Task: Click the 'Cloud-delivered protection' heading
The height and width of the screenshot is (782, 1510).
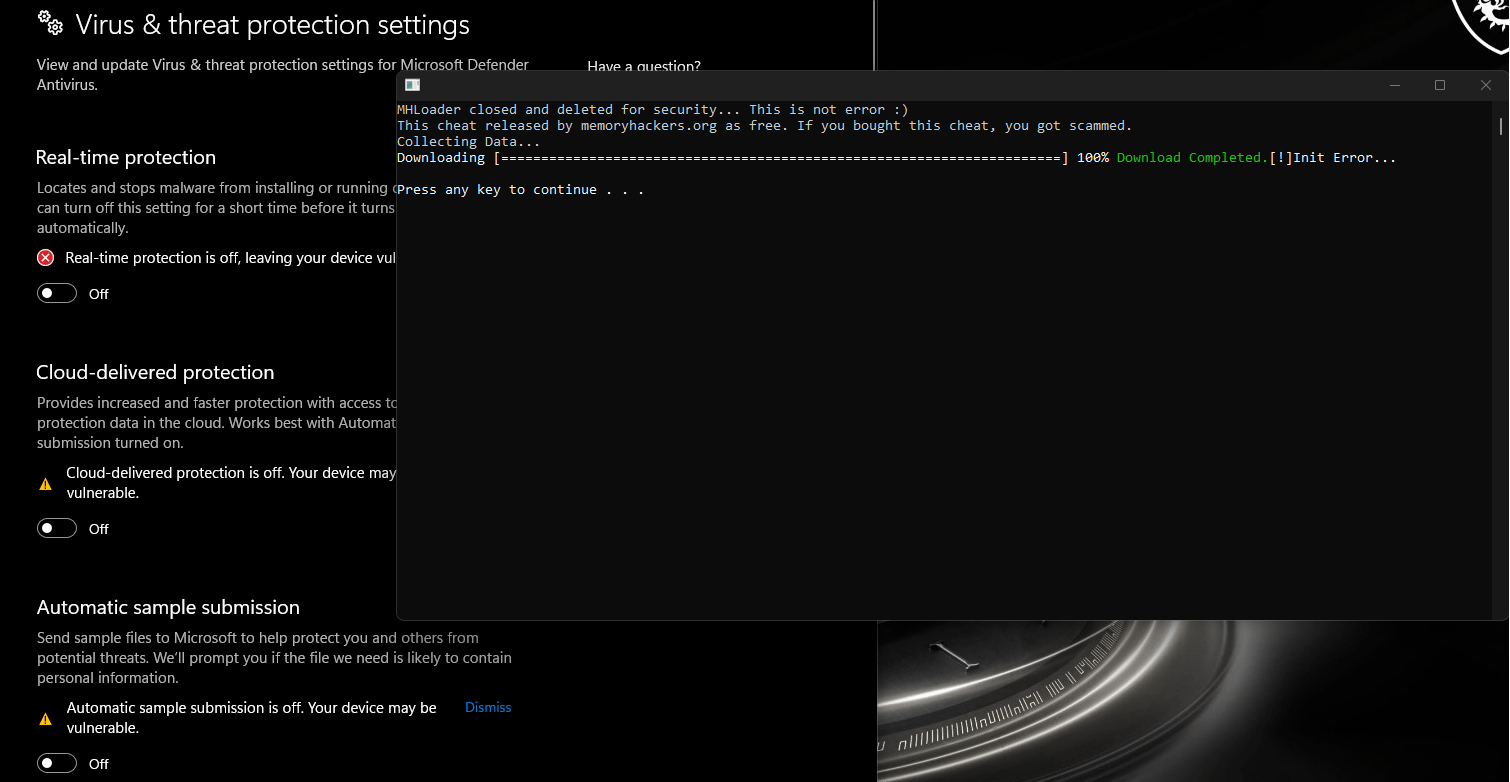Action: 155,372
